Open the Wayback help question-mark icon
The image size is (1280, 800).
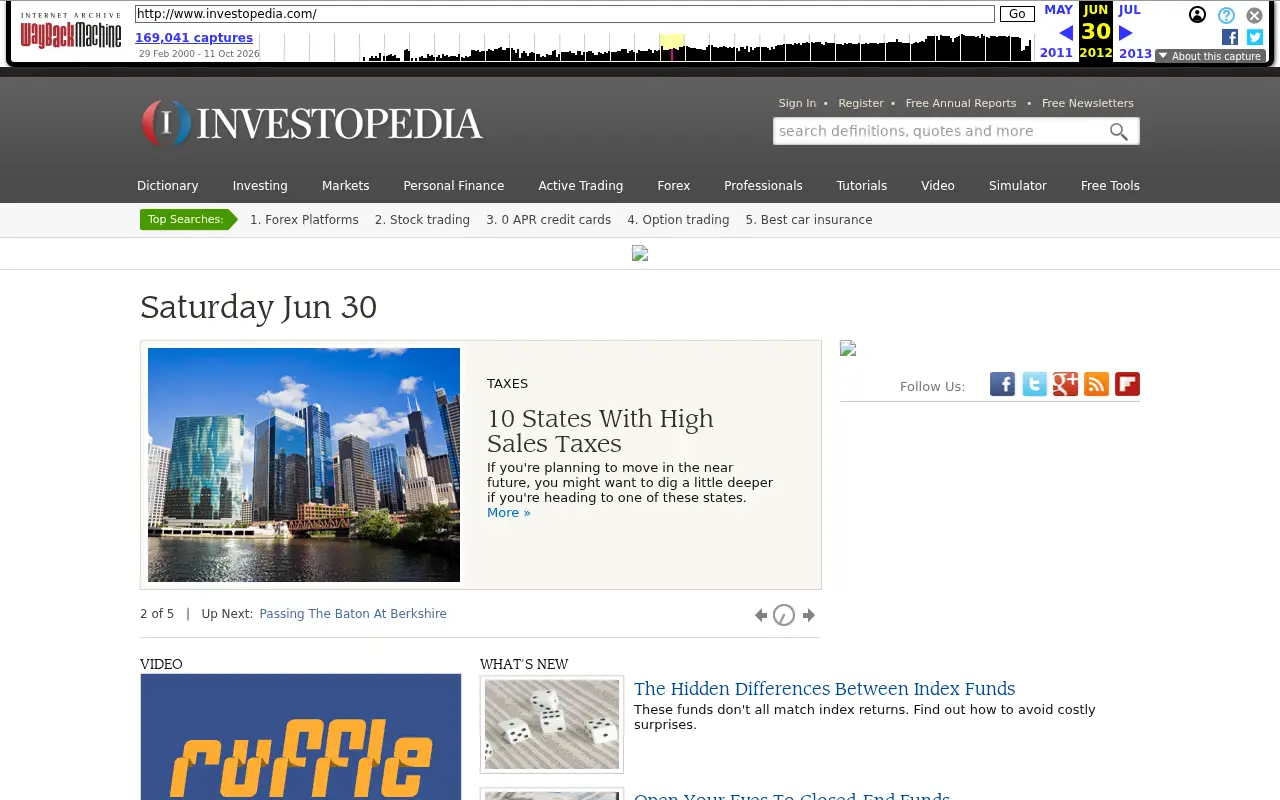pyautogui.click(x=1226, y=15)
